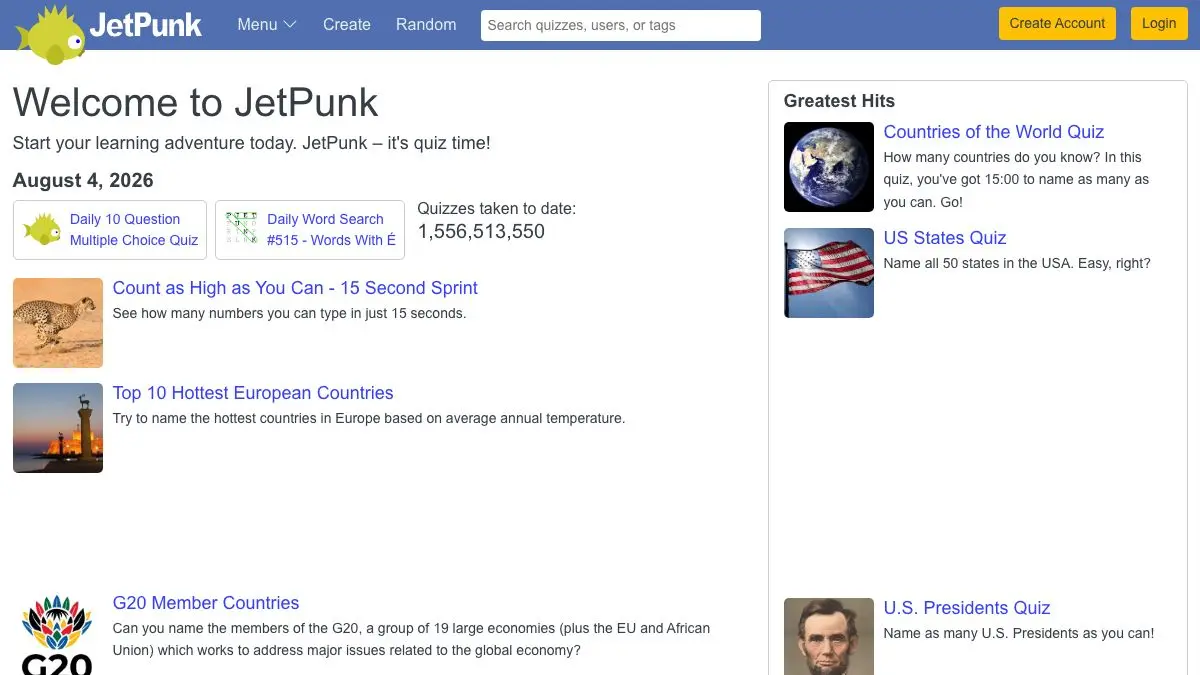Screen dimensions: 1200x675
Task: Open the Create page link
Action: (347, 24)
